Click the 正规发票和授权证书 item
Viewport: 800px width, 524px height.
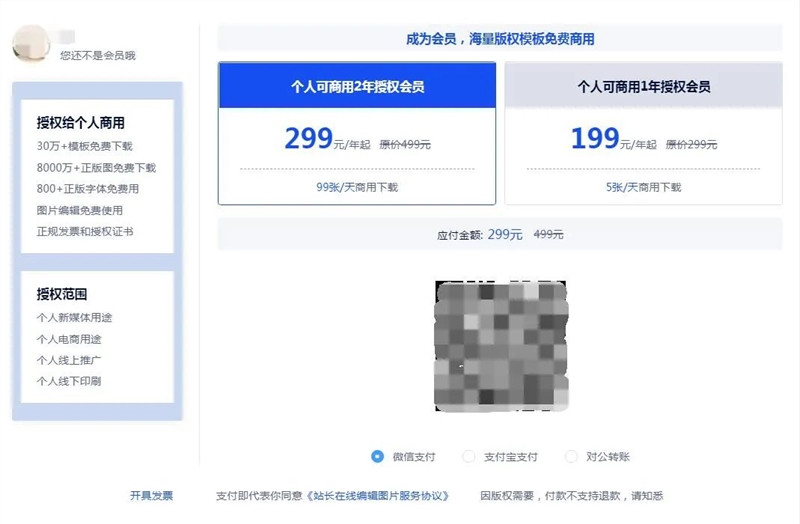tap(85, 232)
